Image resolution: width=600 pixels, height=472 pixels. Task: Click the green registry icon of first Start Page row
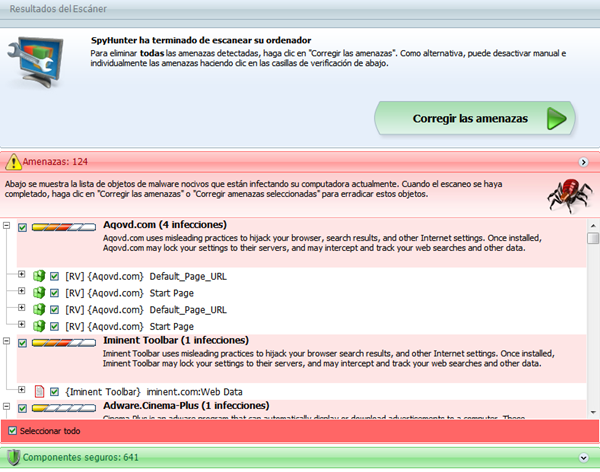(x=39, y=293)
